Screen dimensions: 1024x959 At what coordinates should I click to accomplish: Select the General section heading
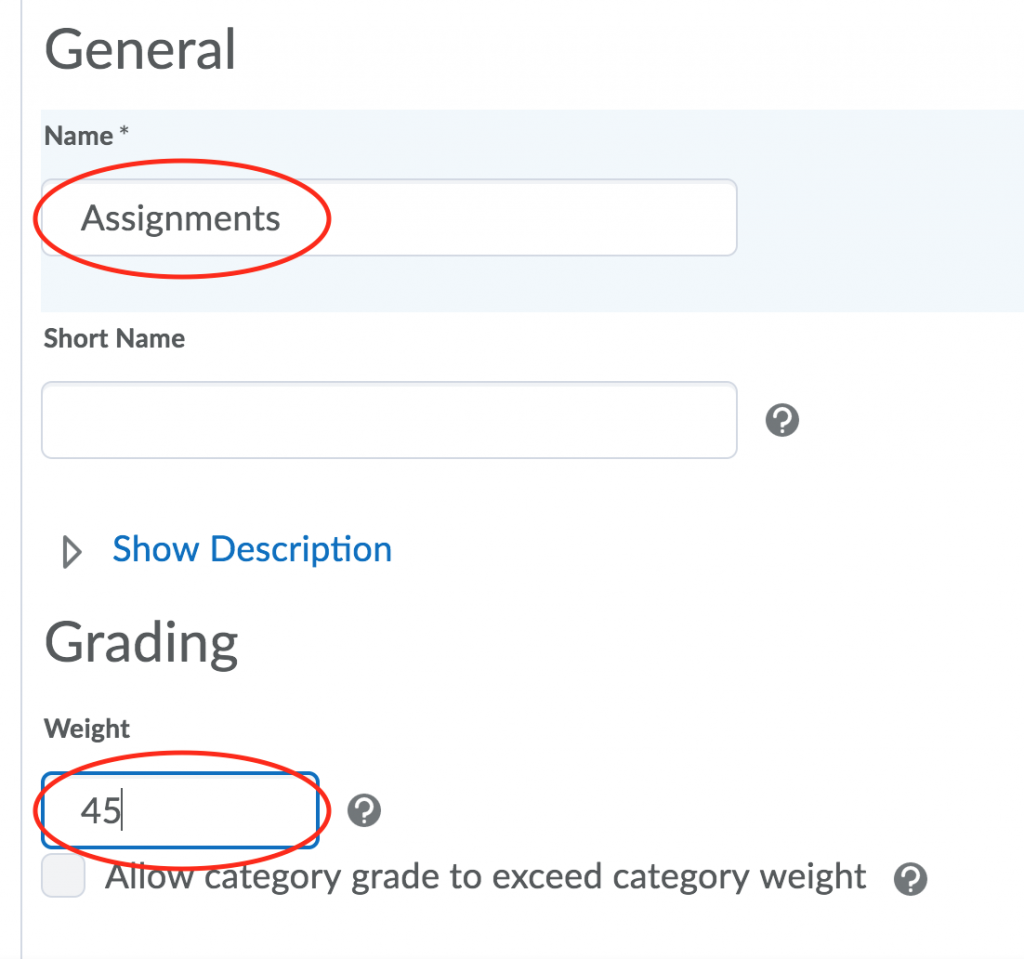140,49
